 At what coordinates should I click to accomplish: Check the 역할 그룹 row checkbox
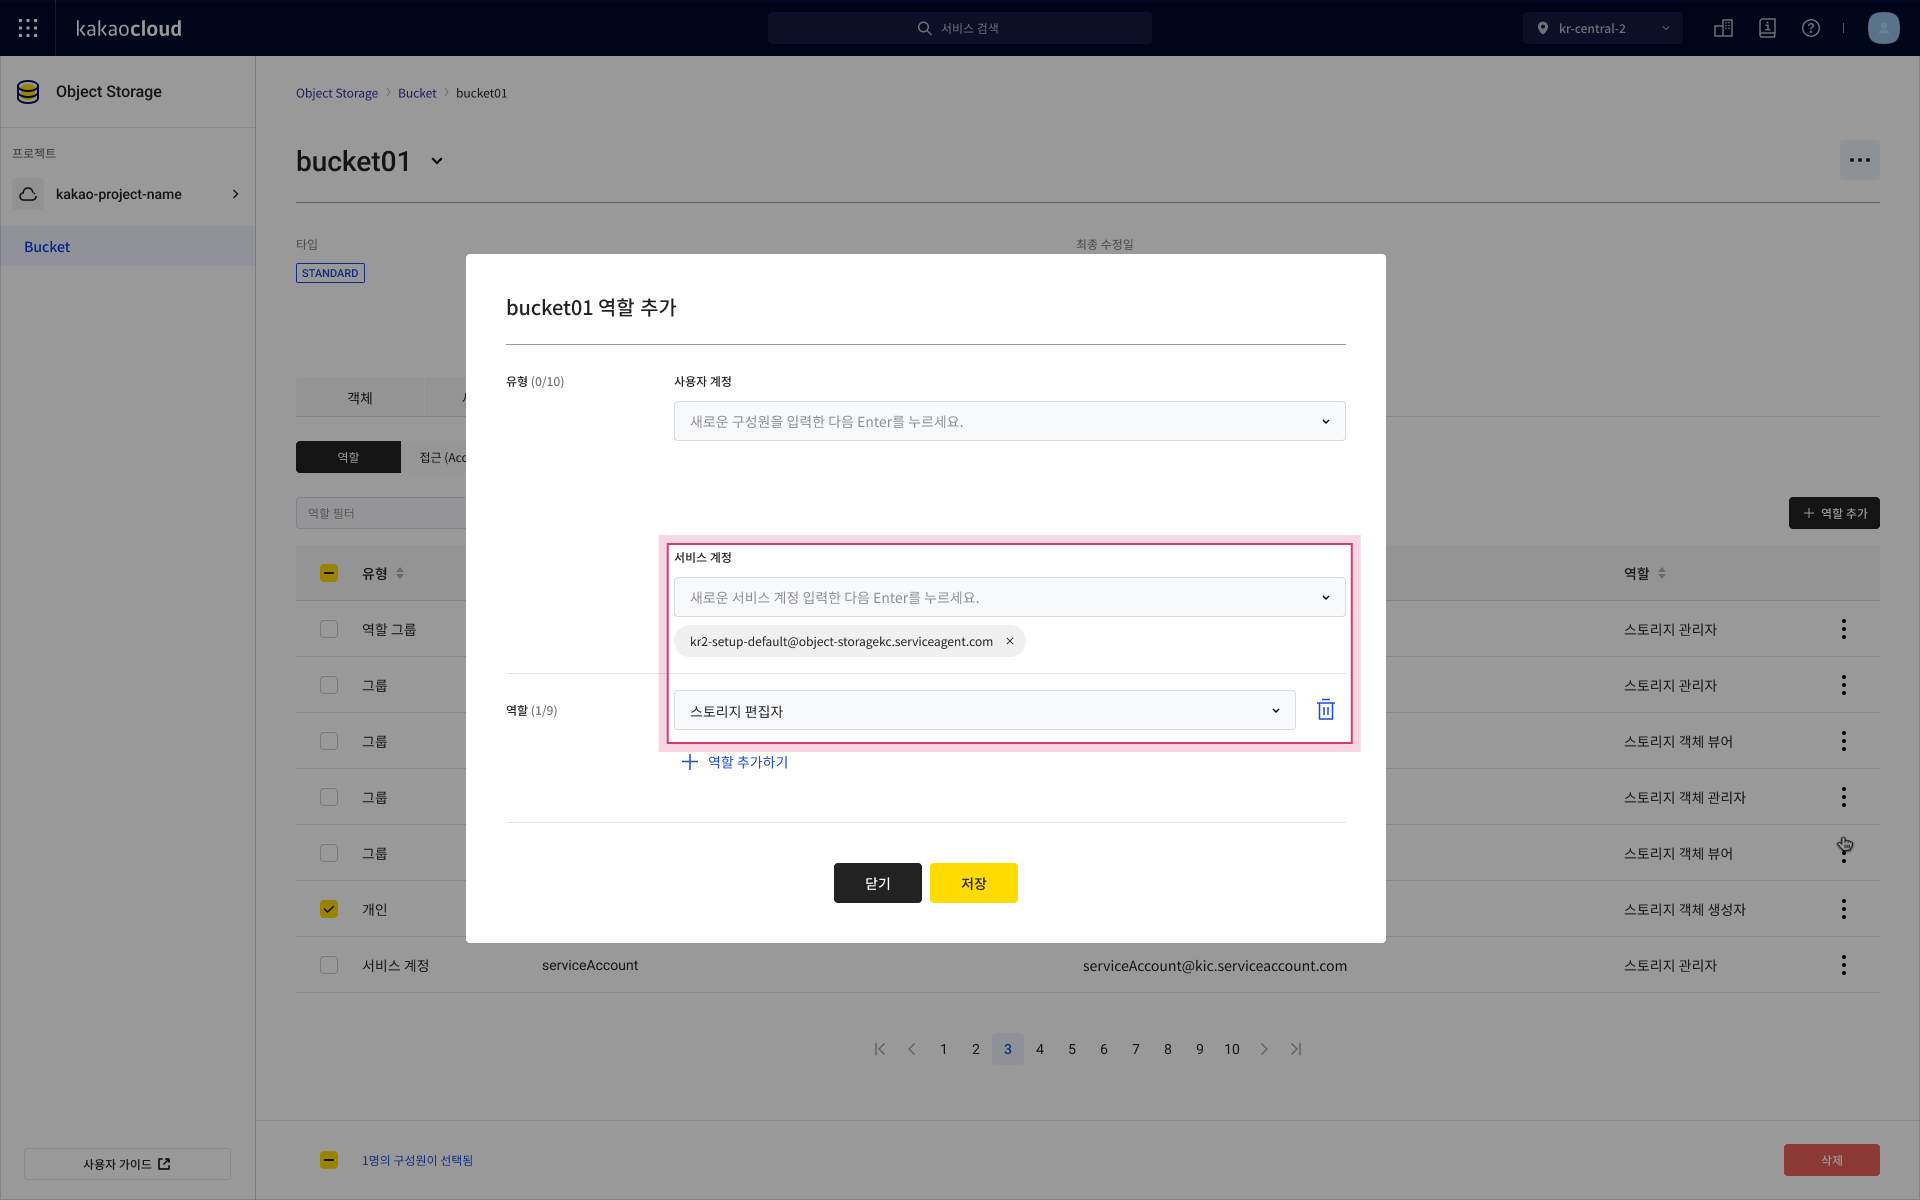(x=329, y=629)
